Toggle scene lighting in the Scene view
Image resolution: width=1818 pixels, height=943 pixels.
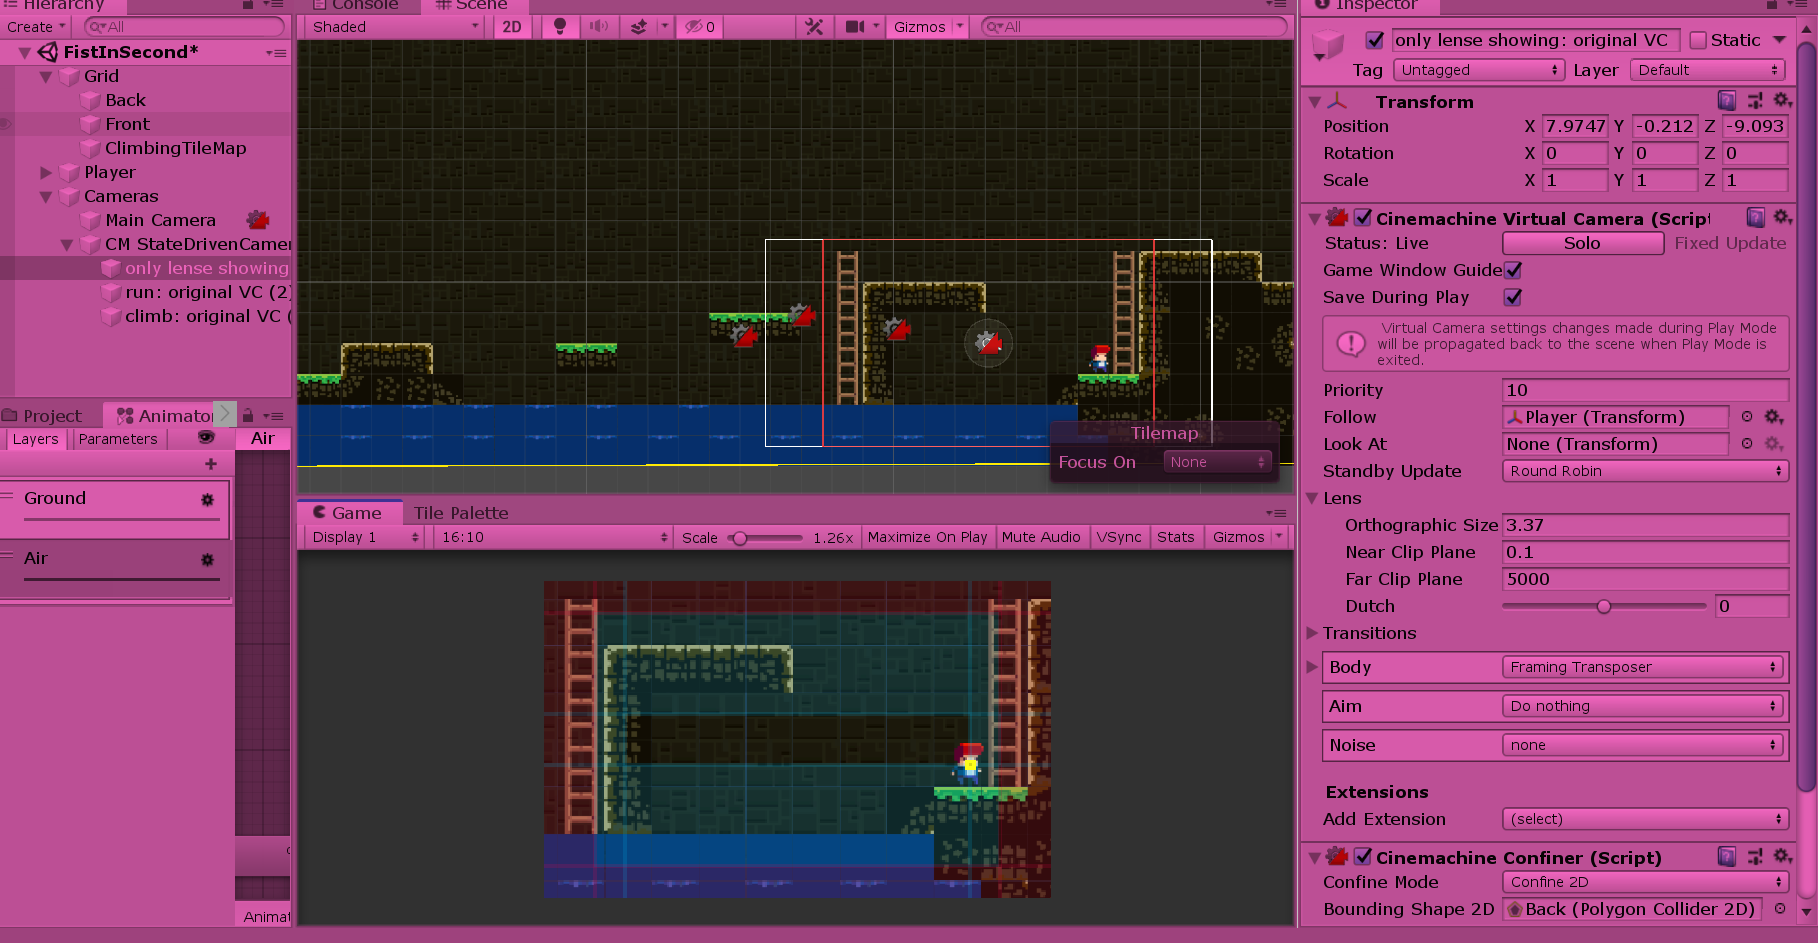[560, 27]
